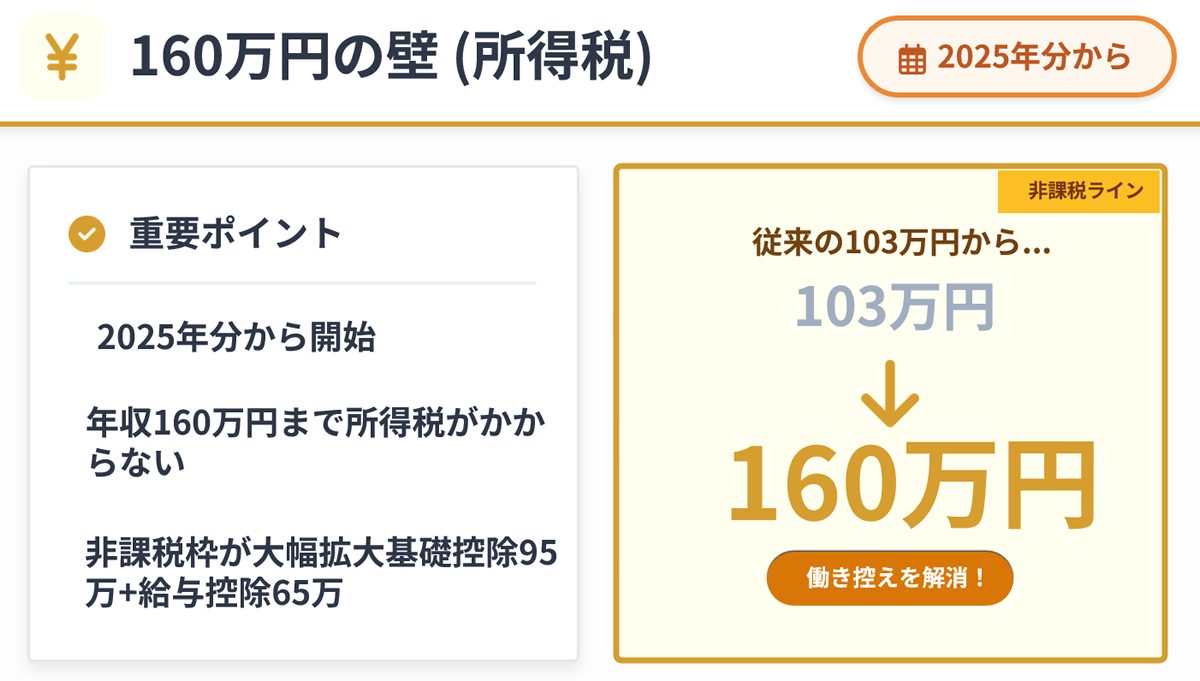
Task: Click the gold divider line under the header
Action: click(600, 125)
